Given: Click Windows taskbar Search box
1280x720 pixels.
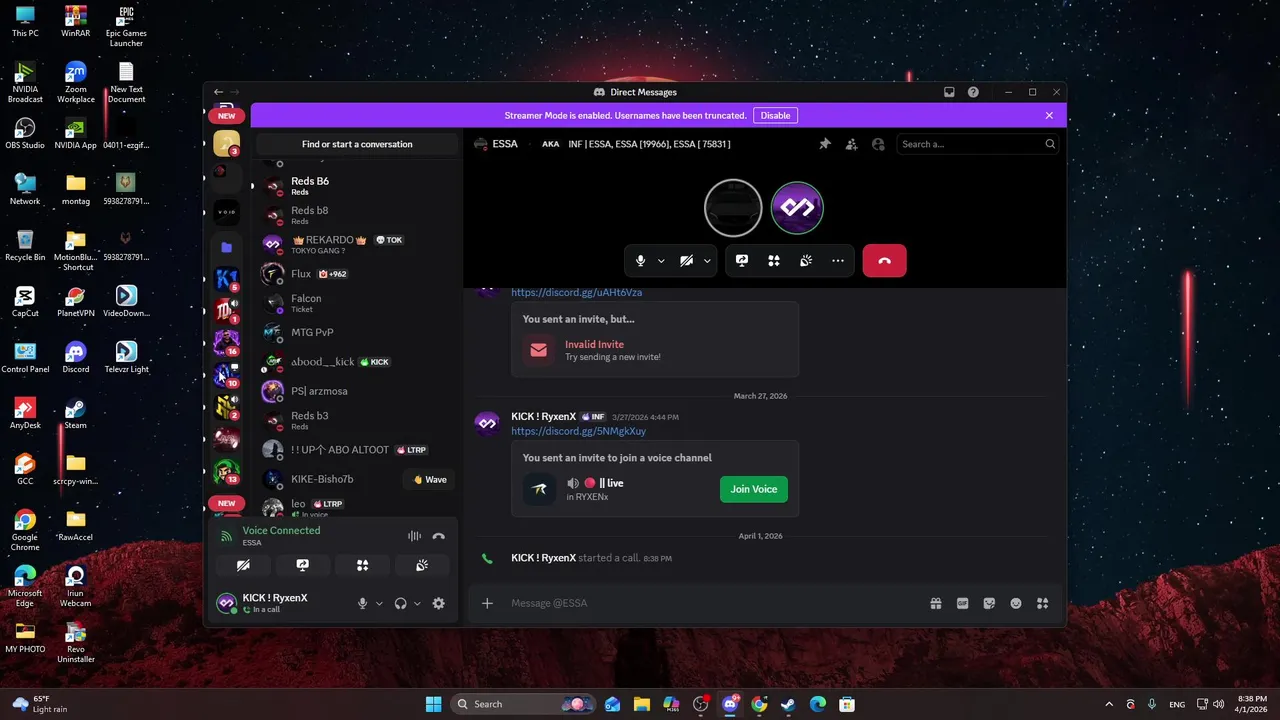Looking at the screenshot, I should pyautogui.click(x=523, y=704).
